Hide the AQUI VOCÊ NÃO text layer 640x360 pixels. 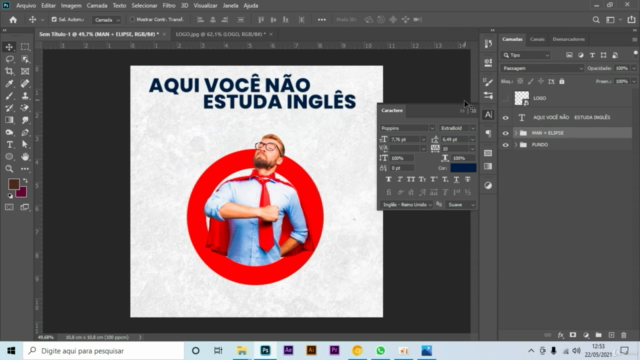(x=505, y=118)
